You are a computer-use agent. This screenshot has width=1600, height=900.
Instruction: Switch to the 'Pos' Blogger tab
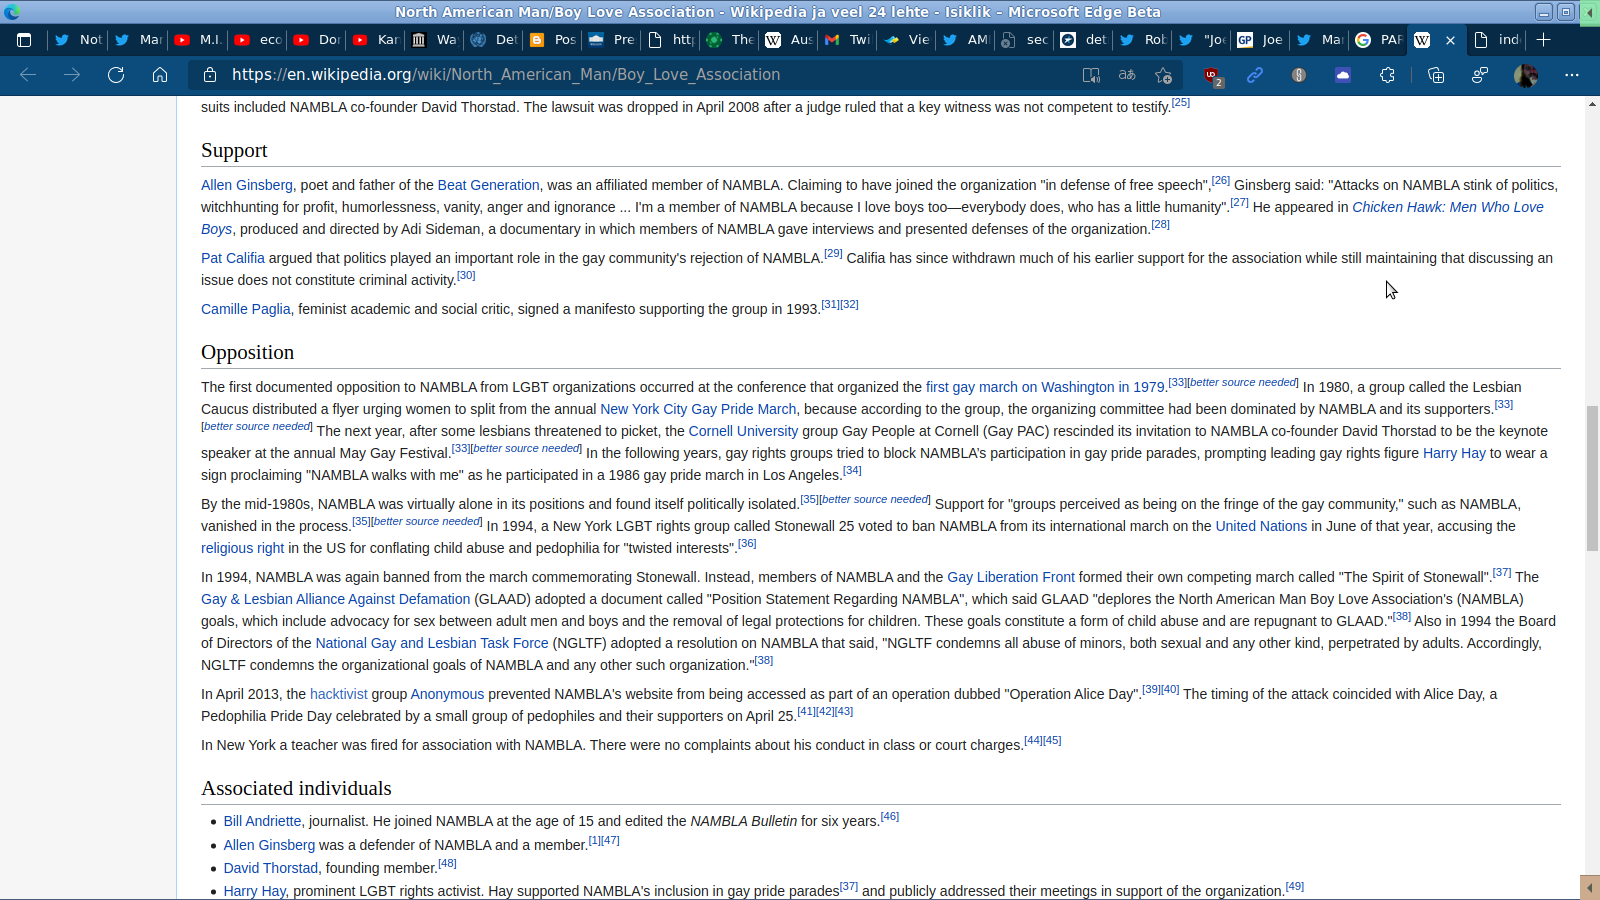click(553, 40)
